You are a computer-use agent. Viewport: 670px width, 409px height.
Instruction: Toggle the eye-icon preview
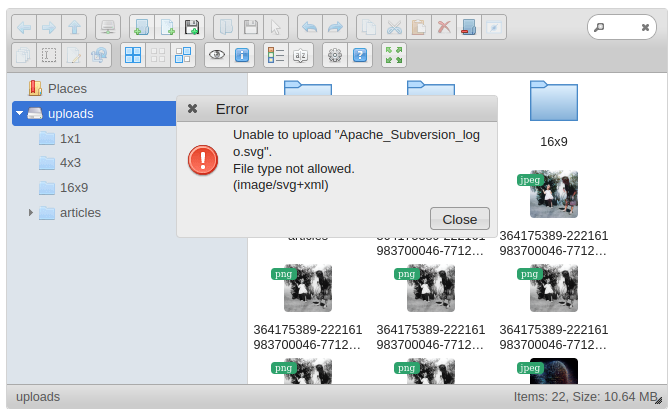217,55
